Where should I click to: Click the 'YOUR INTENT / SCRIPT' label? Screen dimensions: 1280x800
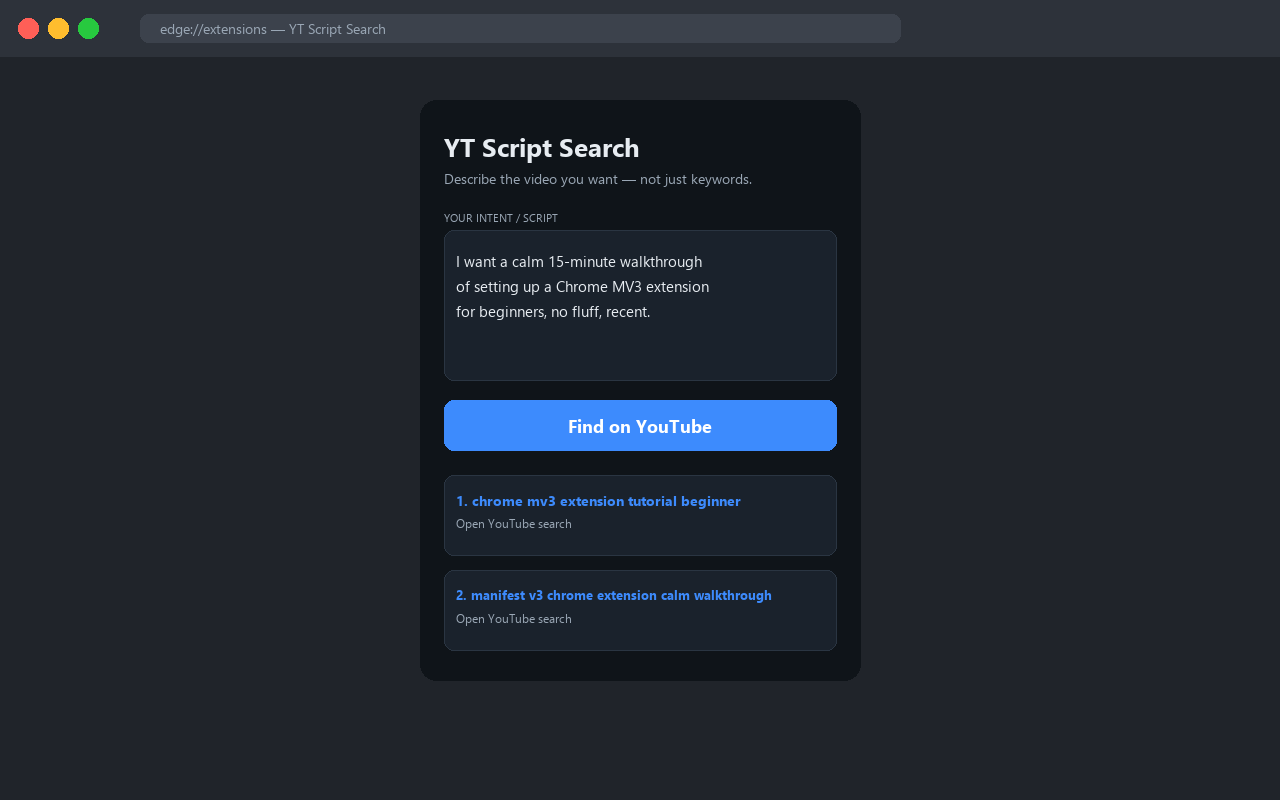pos(501,218)
